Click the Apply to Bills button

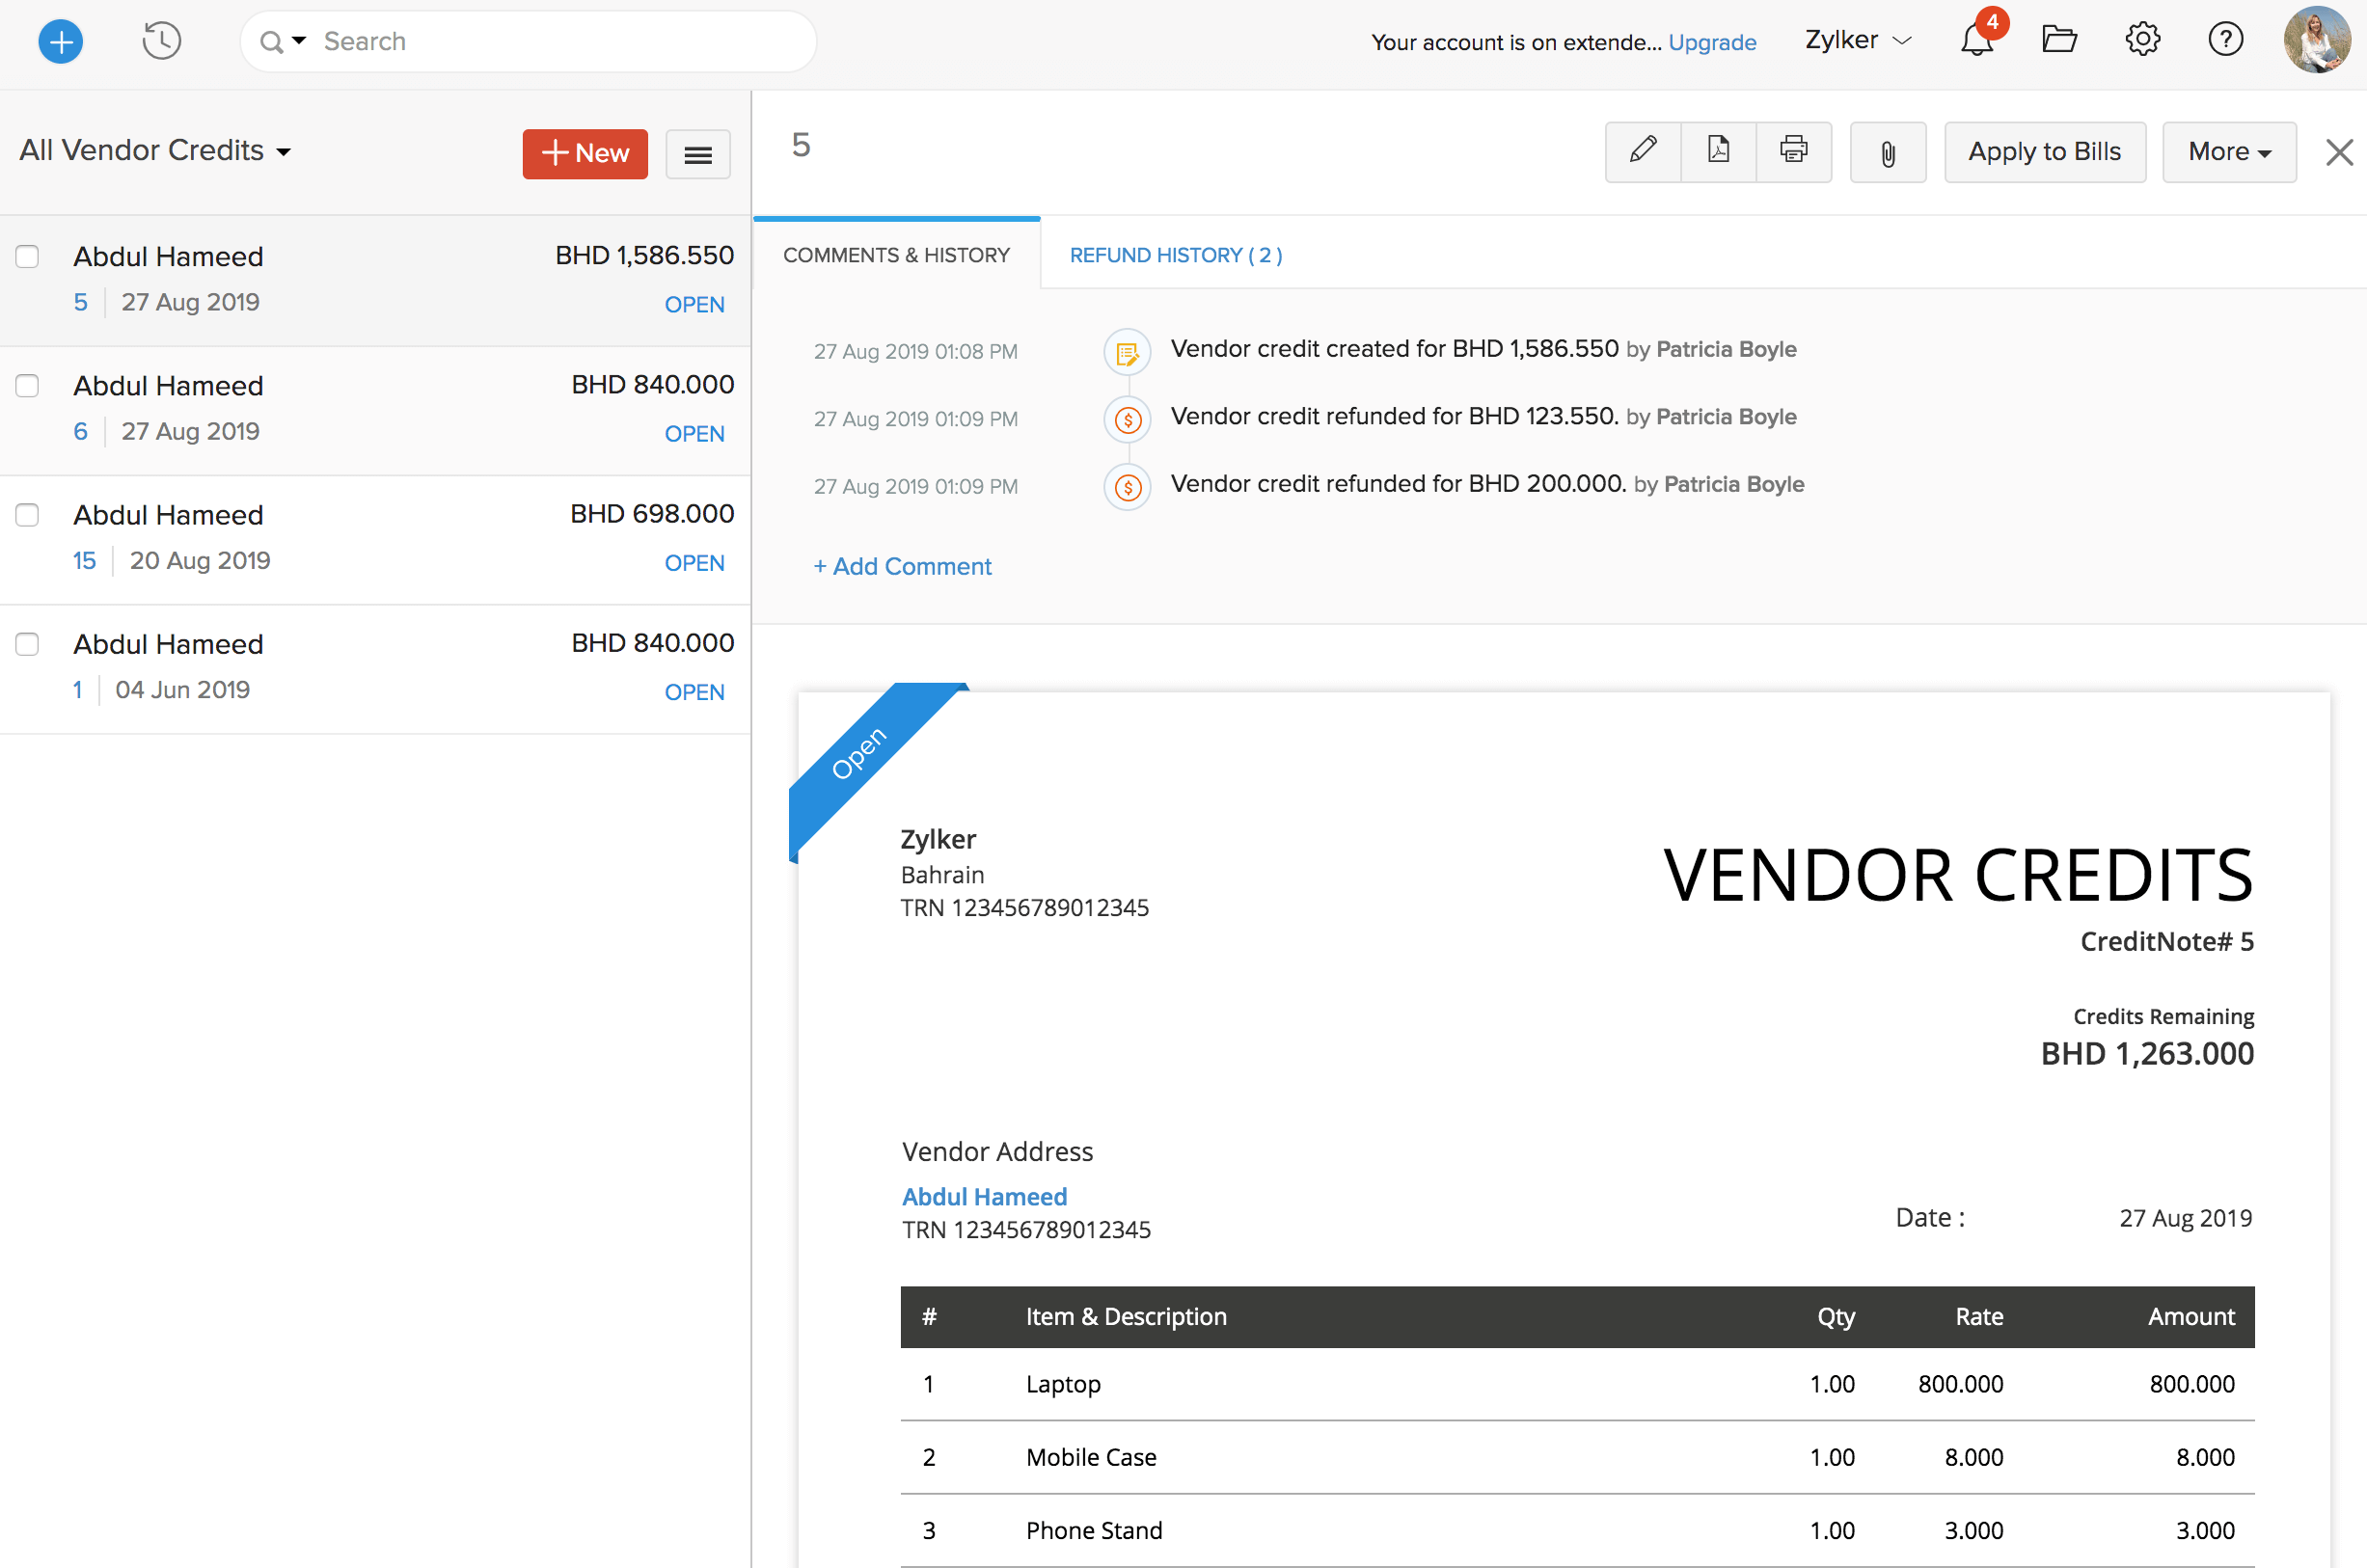coord(2043,152)
